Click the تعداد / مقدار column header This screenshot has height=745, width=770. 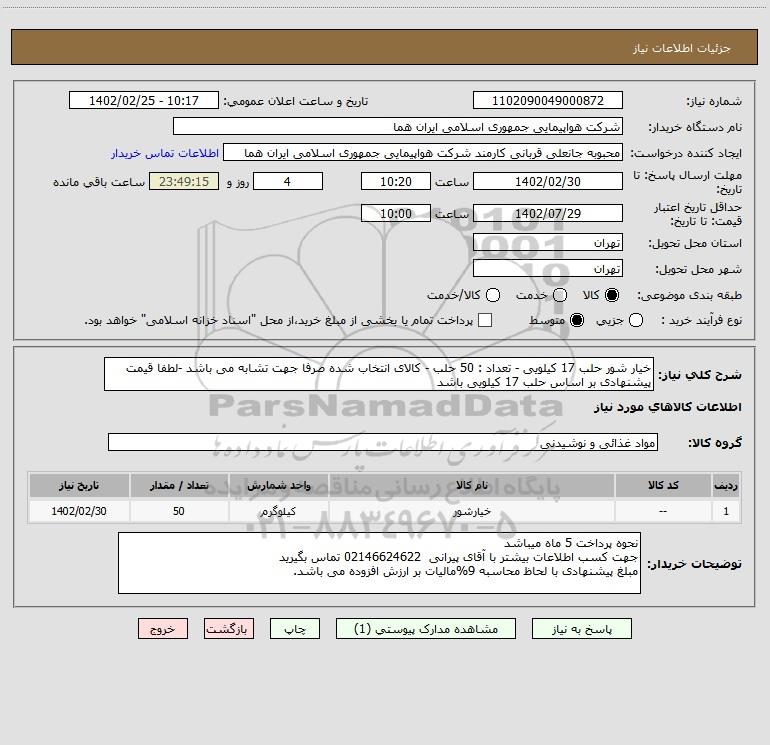click(x=179, y=485)
